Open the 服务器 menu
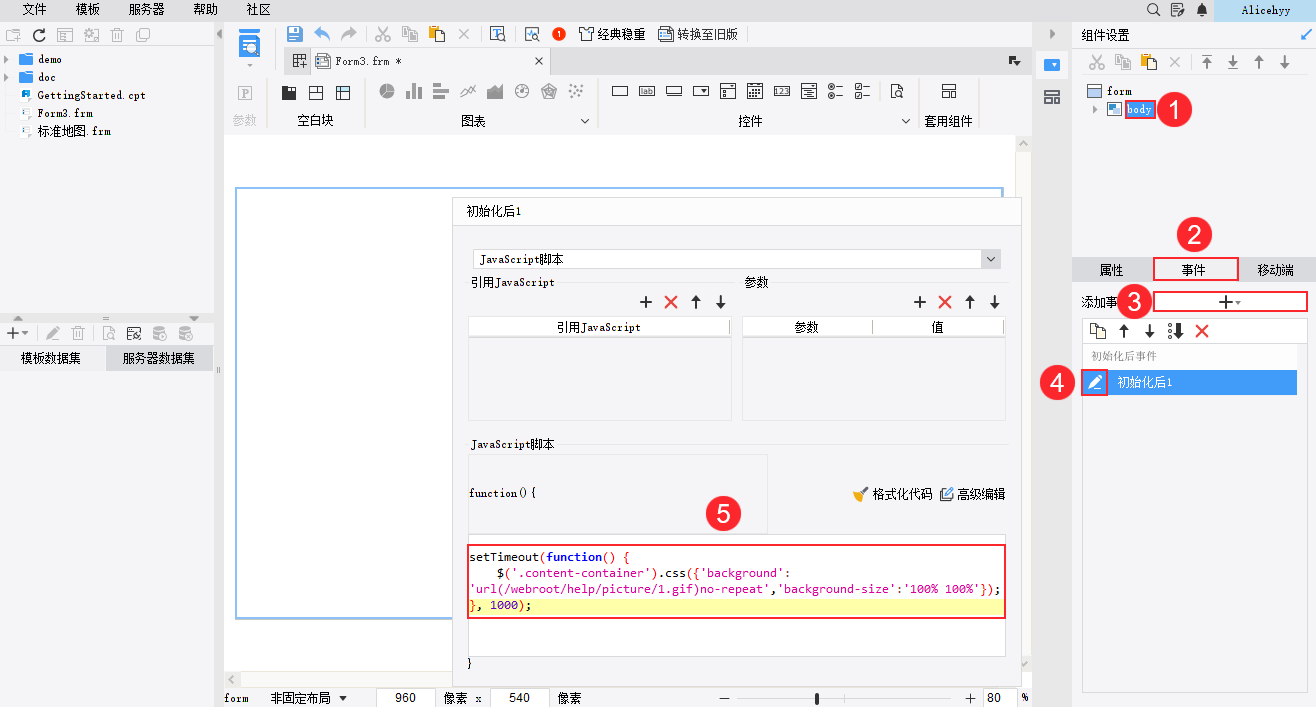This screenshot has height=707, width=1316. point(146,9)
